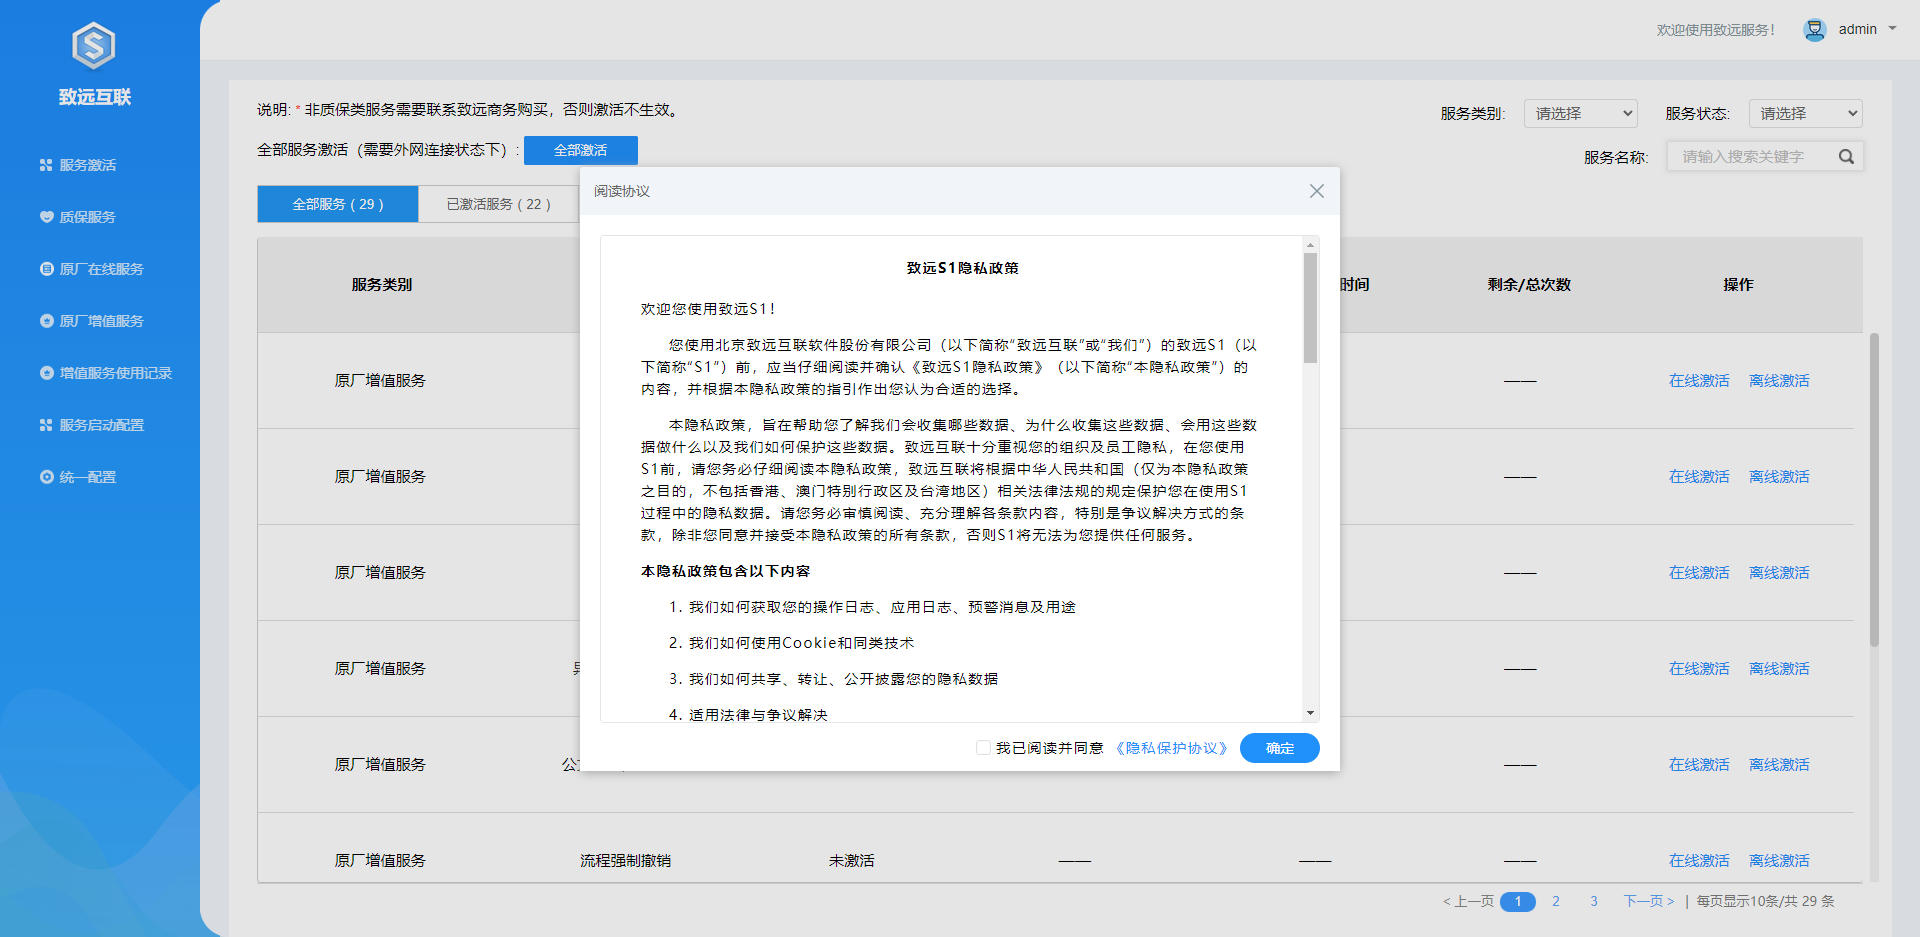
Task: Go to pagination page 3
Action: click(x=1594, y=901)
